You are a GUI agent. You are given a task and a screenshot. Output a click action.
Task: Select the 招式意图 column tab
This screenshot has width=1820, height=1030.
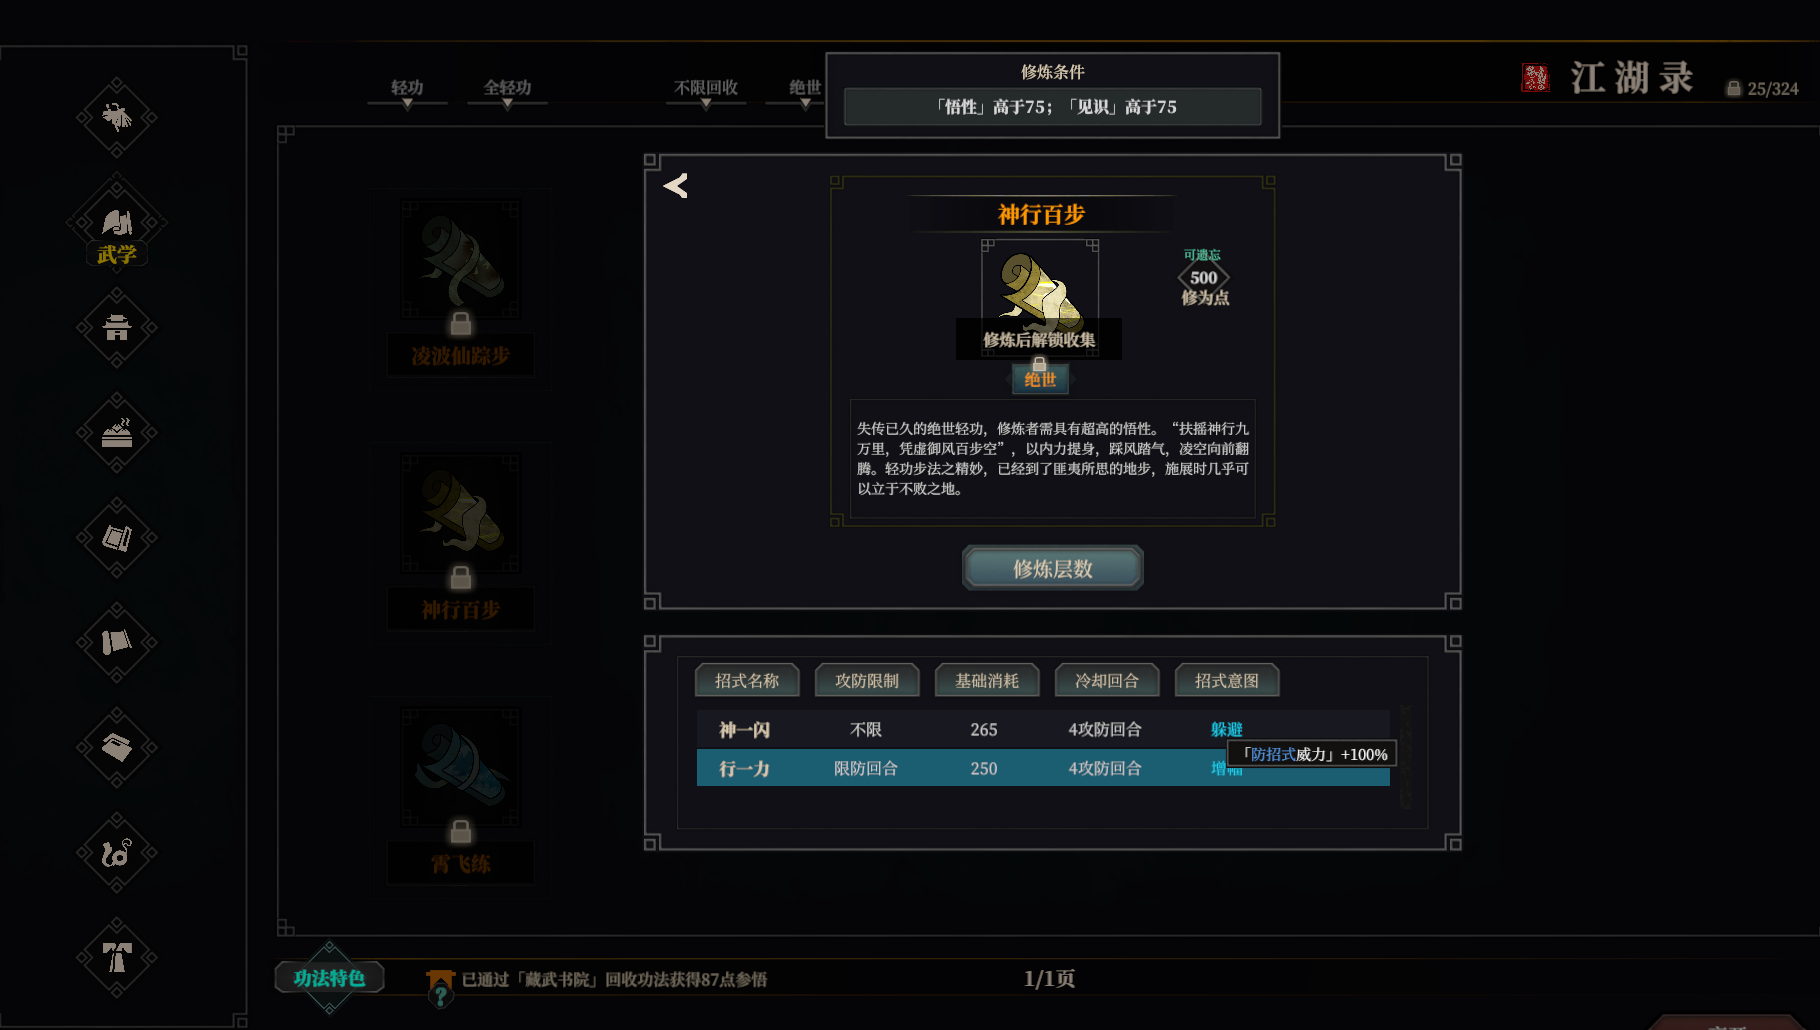pyautogui.click(x=1227, y=680)
